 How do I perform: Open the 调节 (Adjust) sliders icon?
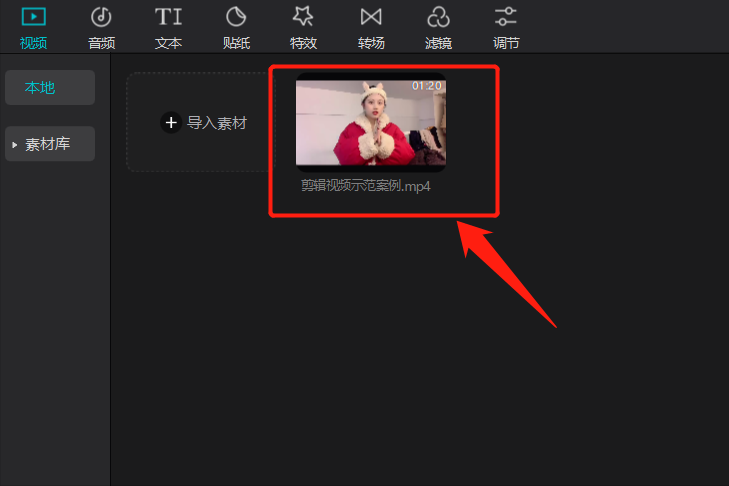(506, 17)
